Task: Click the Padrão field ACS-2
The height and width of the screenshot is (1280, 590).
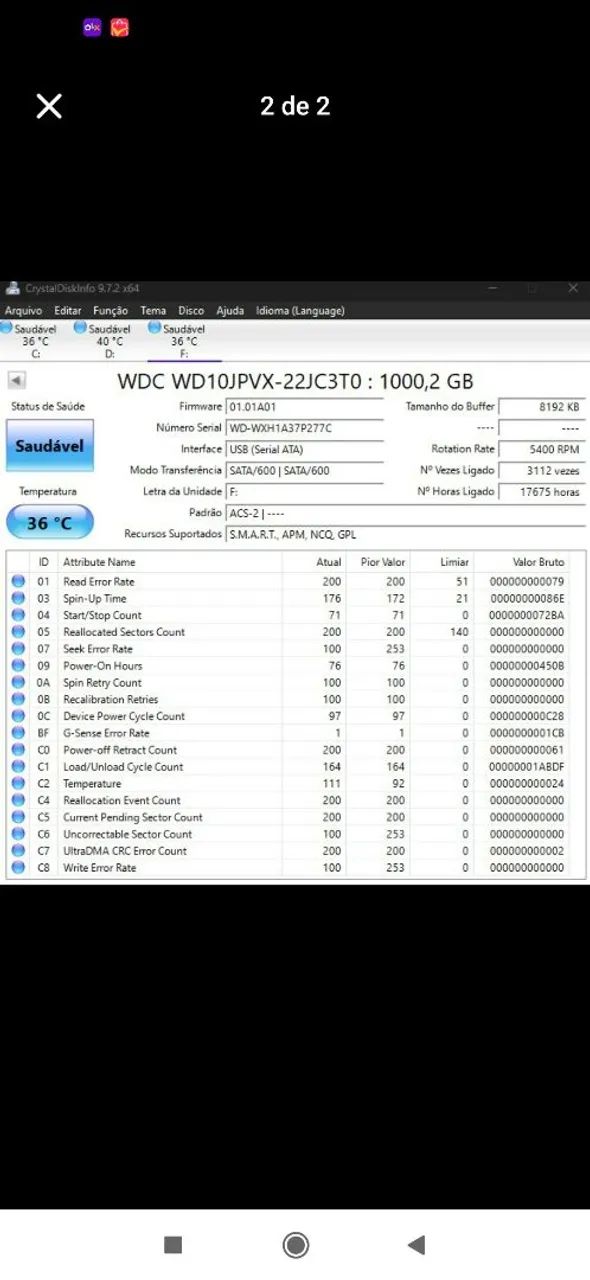Action: (405, 513)
